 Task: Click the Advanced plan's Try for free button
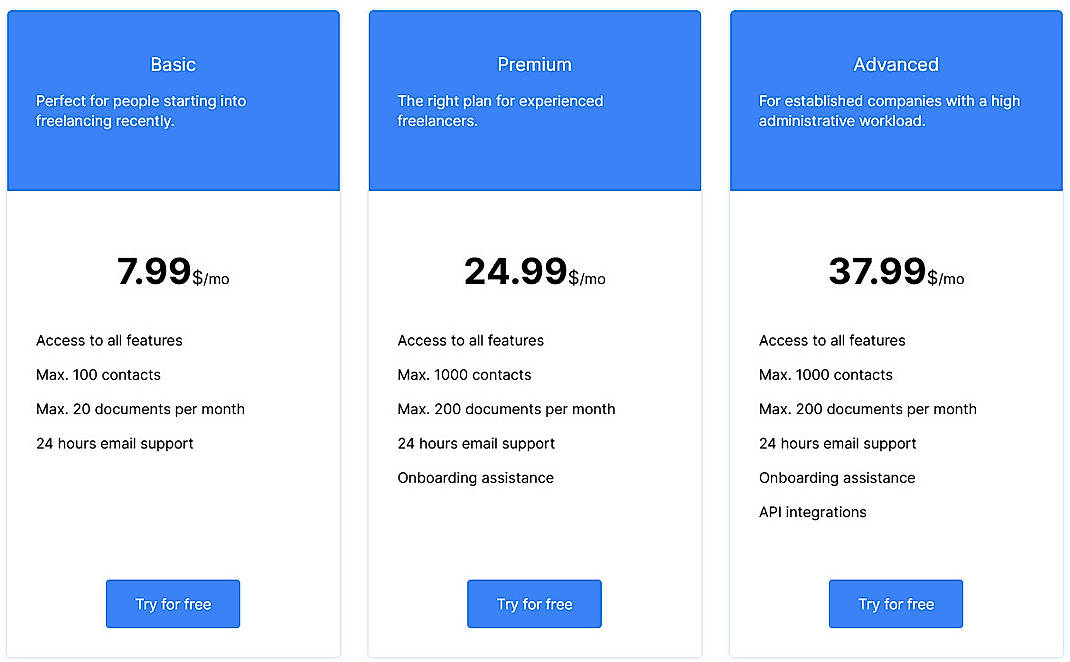click(895, 604)
